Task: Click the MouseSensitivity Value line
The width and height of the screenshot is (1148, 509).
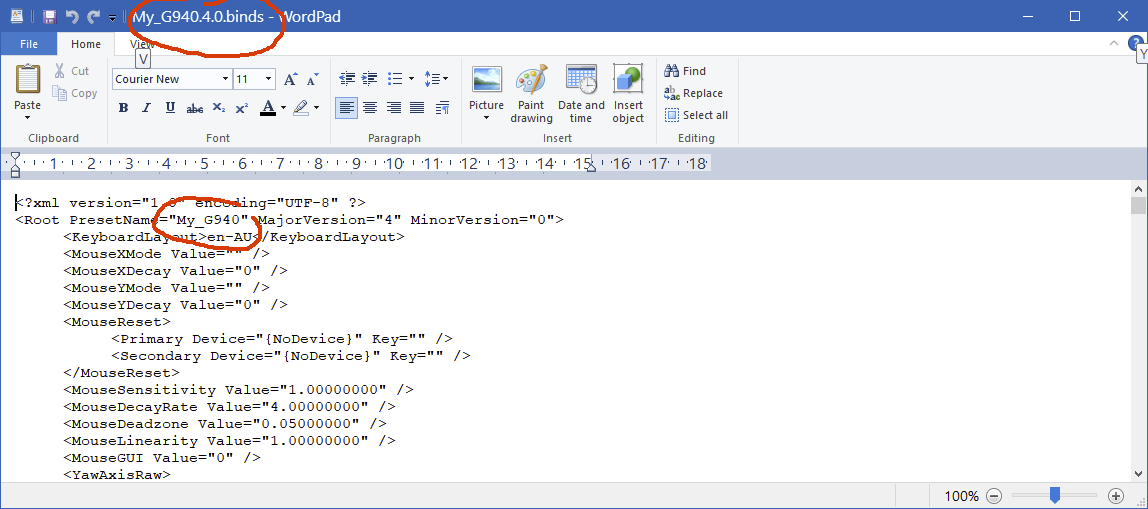Action: (239, 390)
